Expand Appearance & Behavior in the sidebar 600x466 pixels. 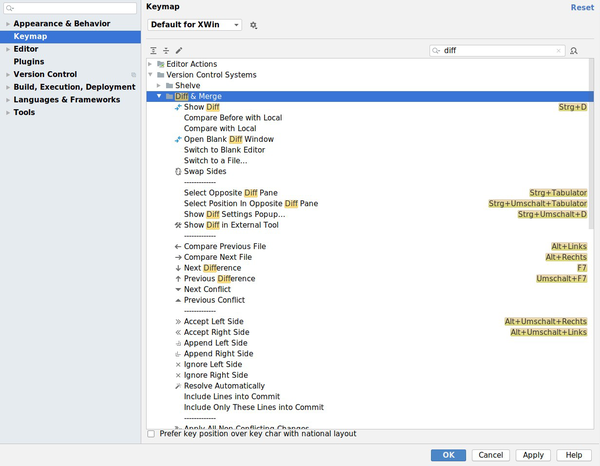(x=8, y=24)
